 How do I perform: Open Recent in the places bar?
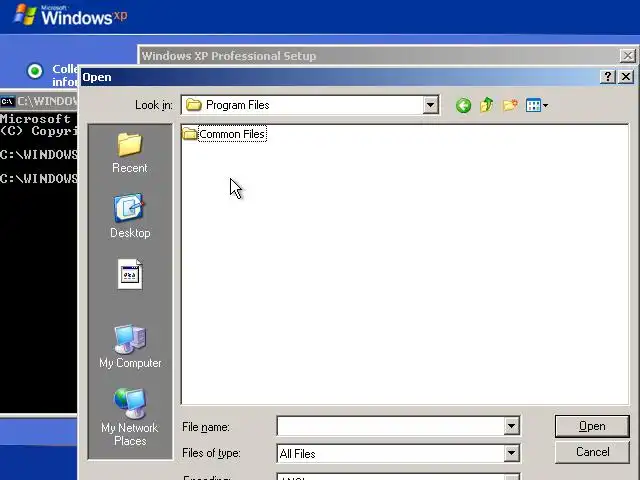[x=130, y=153]
